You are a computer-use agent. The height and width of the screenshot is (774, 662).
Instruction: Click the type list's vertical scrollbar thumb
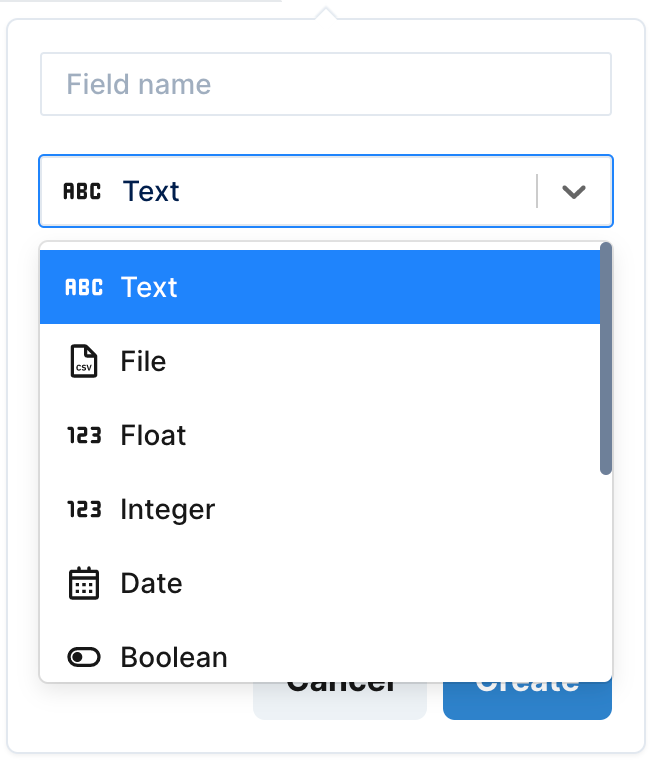click(605, 360)
